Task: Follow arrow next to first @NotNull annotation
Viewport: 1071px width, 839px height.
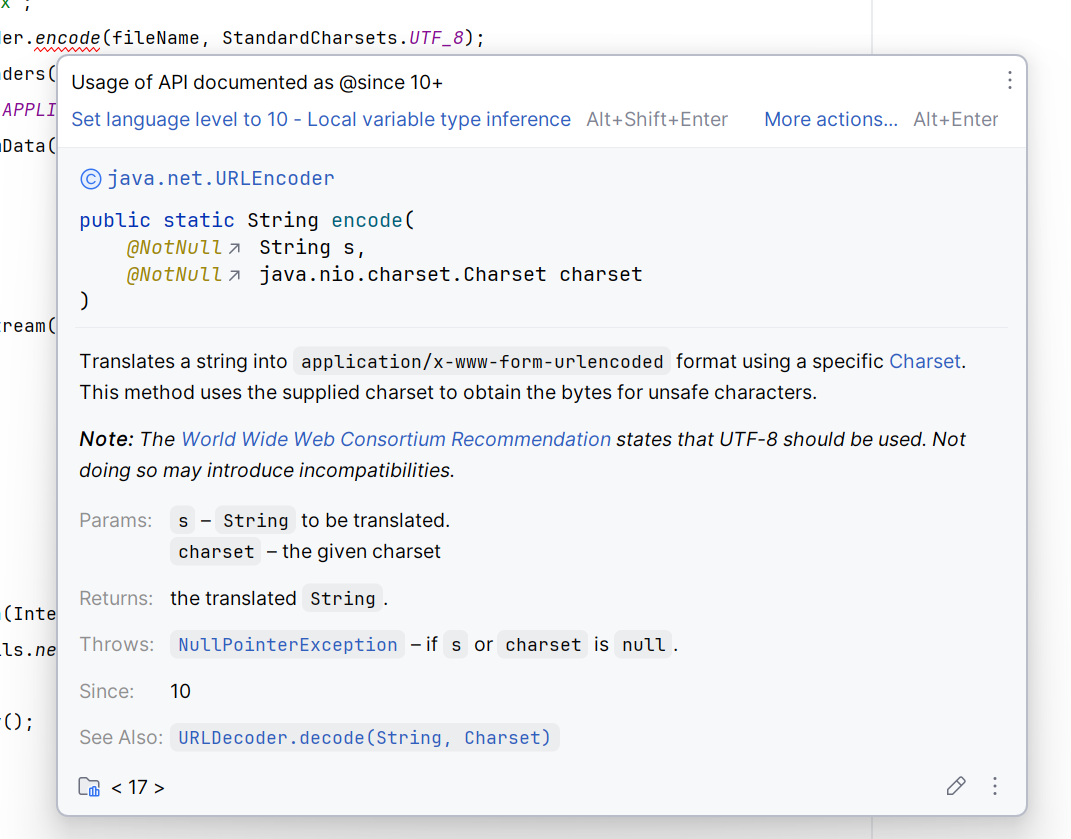Action: tap(234, 248)
